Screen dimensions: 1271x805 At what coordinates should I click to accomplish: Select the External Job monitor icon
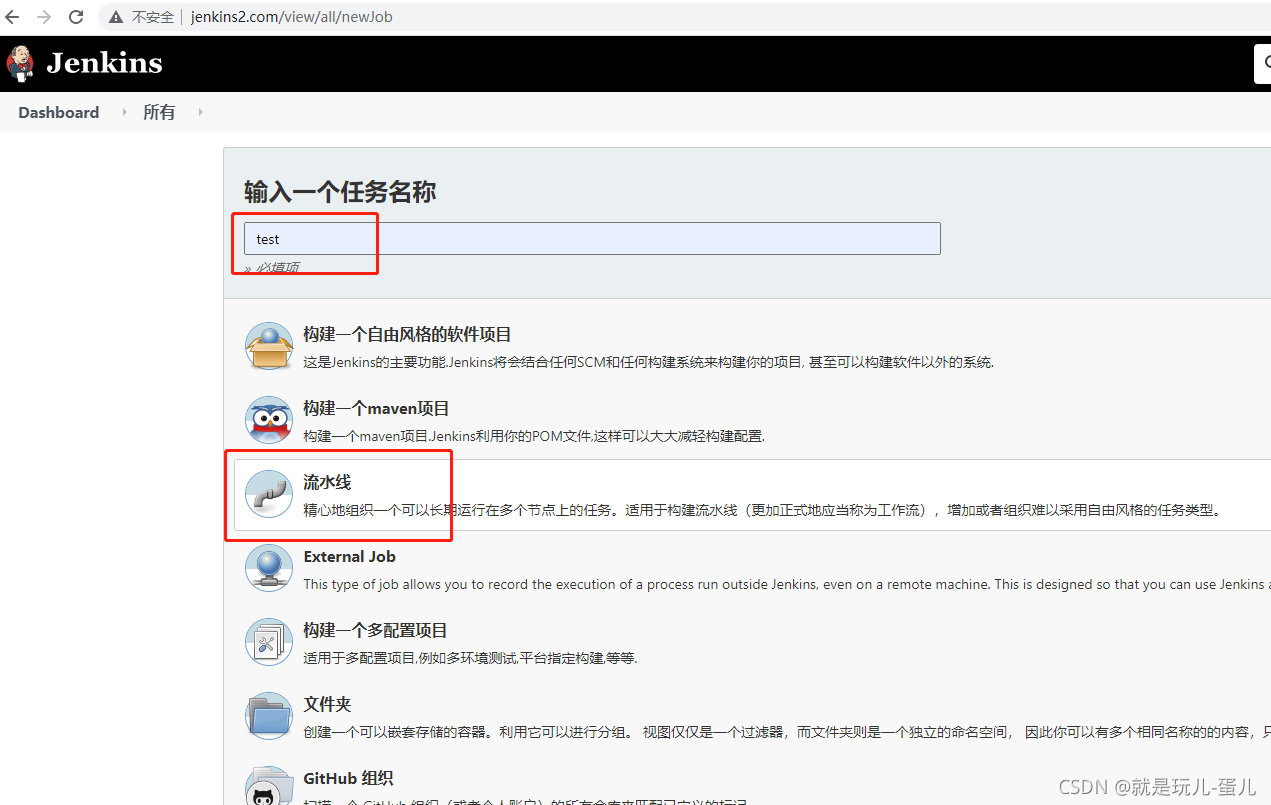click(x=269, y=568)
